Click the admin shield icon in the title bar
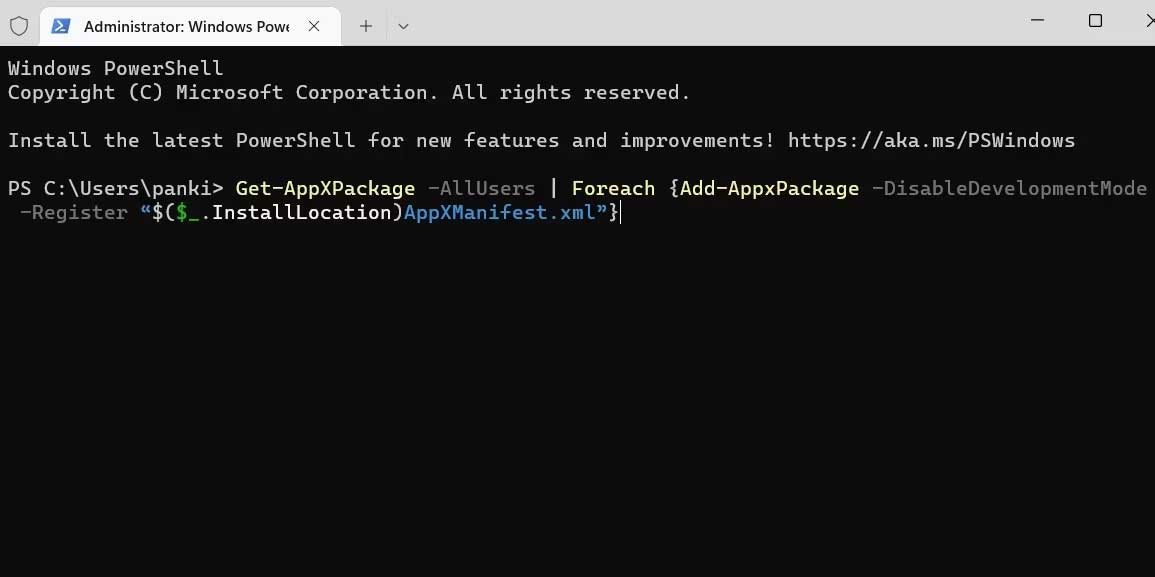Image resolution: width=1155 pixels, height=577 pixels. pyautogui.click(x=18, y=26)
